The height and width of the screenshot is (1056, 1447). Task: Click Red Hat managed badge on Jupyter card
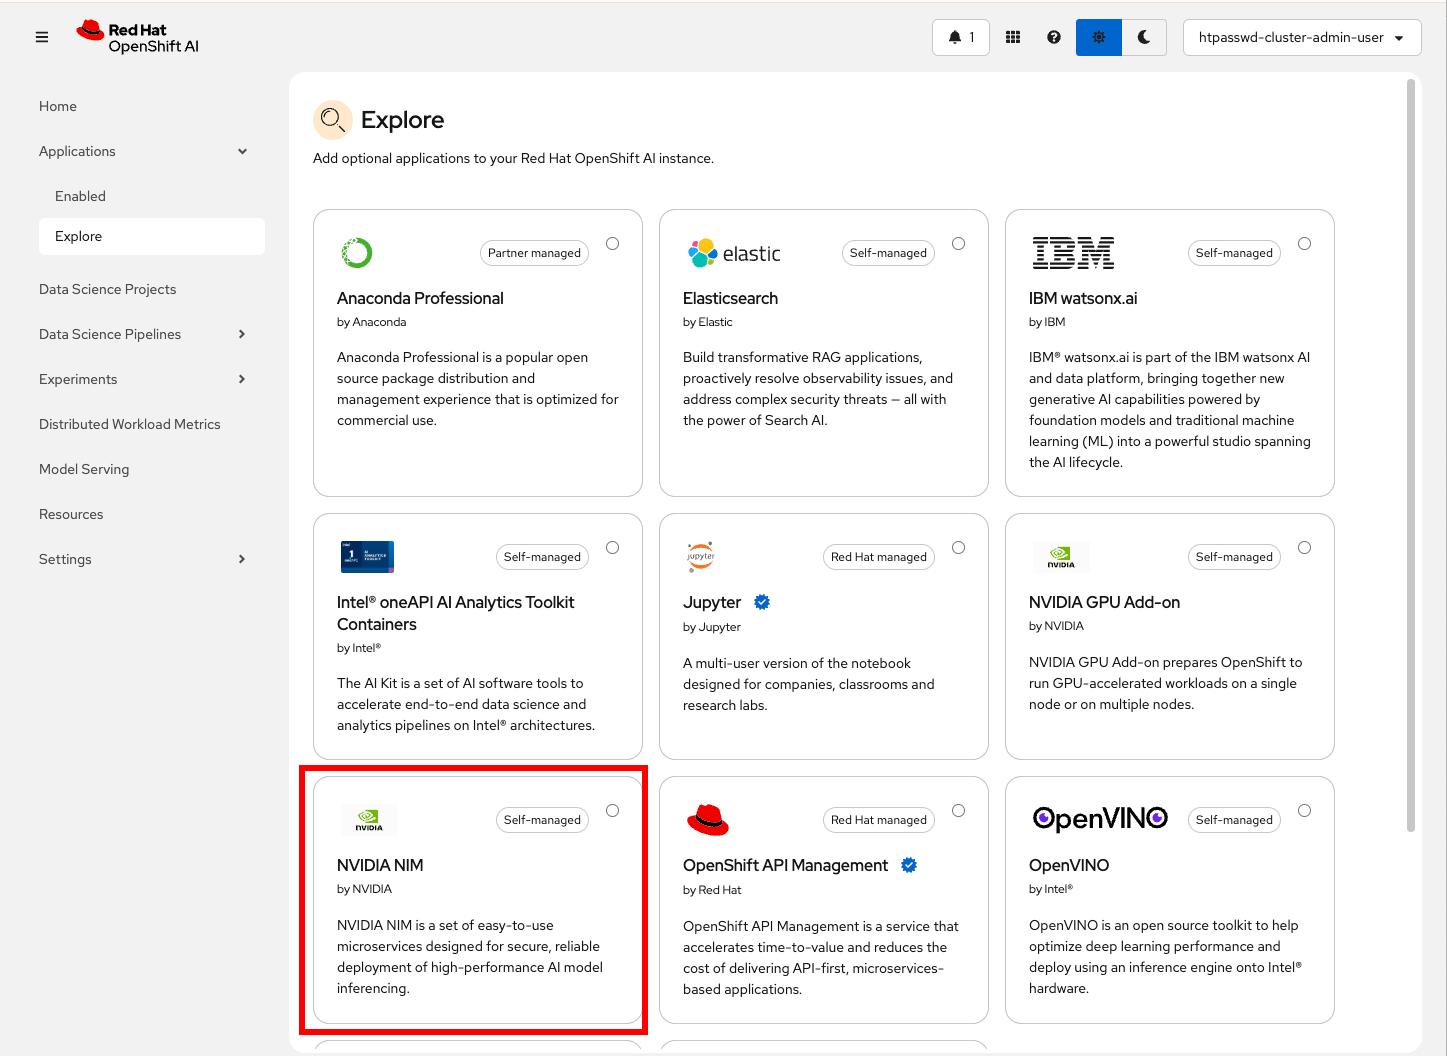click(879, 557)
